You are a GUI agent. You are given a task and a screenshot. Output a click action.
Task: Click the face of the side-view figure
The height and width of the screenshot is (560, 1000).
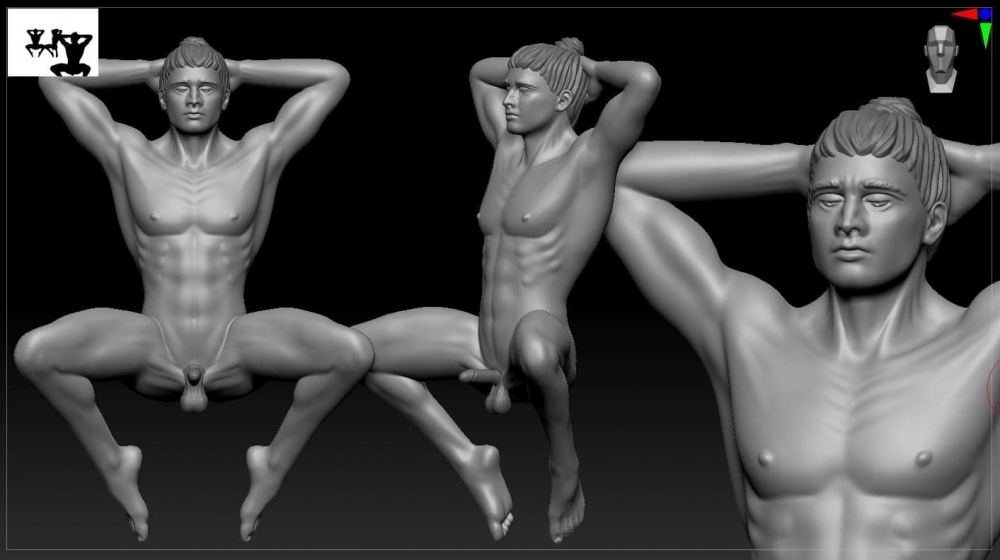pyautogui.click(x=522, y=102)
